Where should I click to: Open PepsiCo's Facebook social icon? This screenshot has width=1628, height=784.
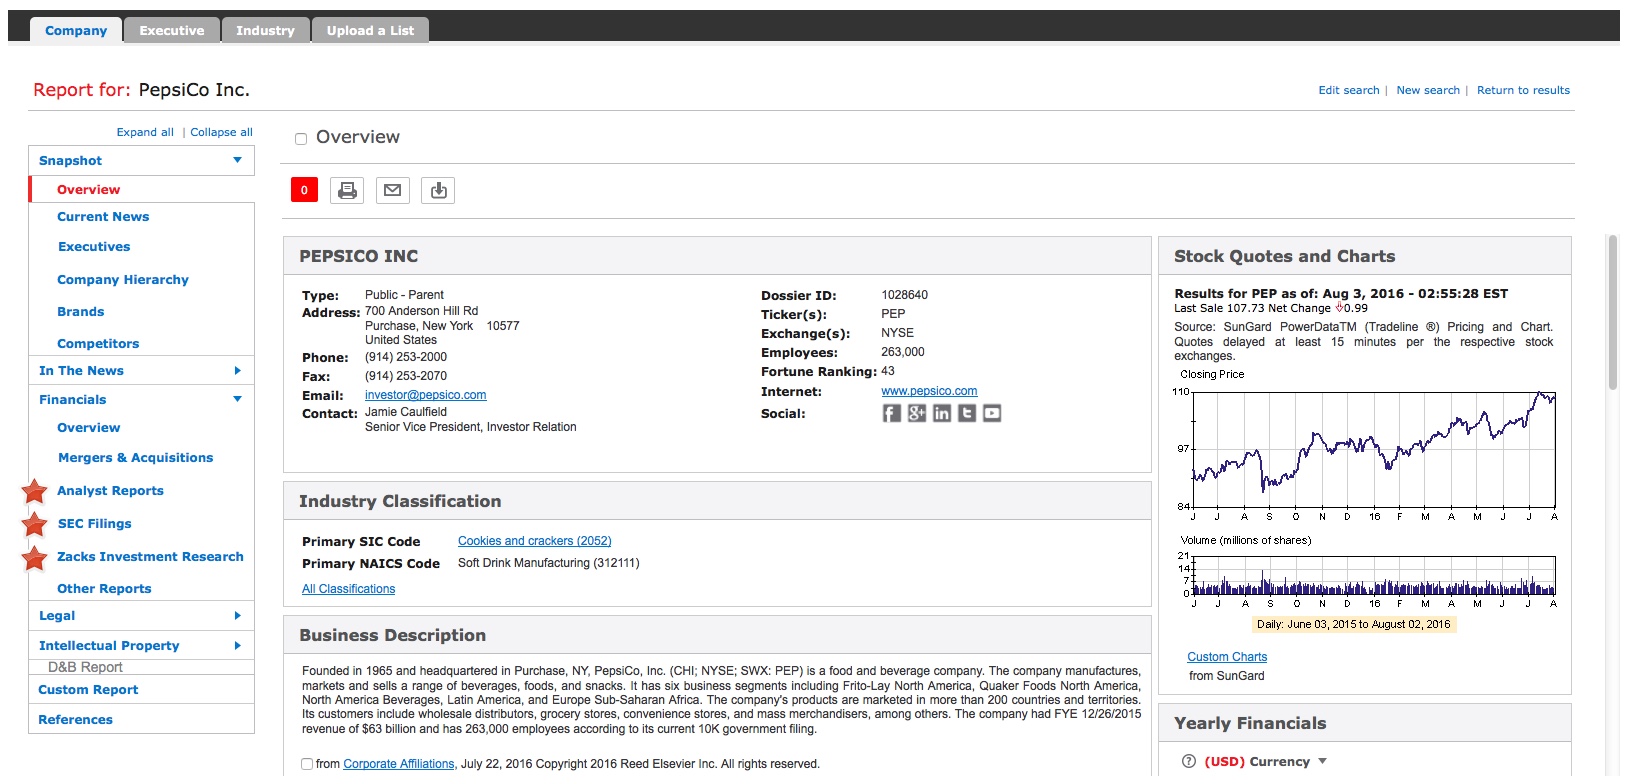[891, 413]
